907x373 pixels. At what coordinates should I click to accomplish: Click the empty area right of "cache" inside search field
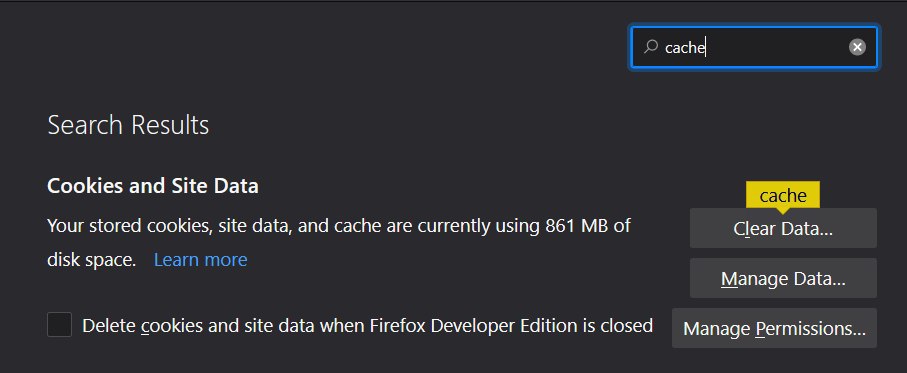tap(775, 47)
